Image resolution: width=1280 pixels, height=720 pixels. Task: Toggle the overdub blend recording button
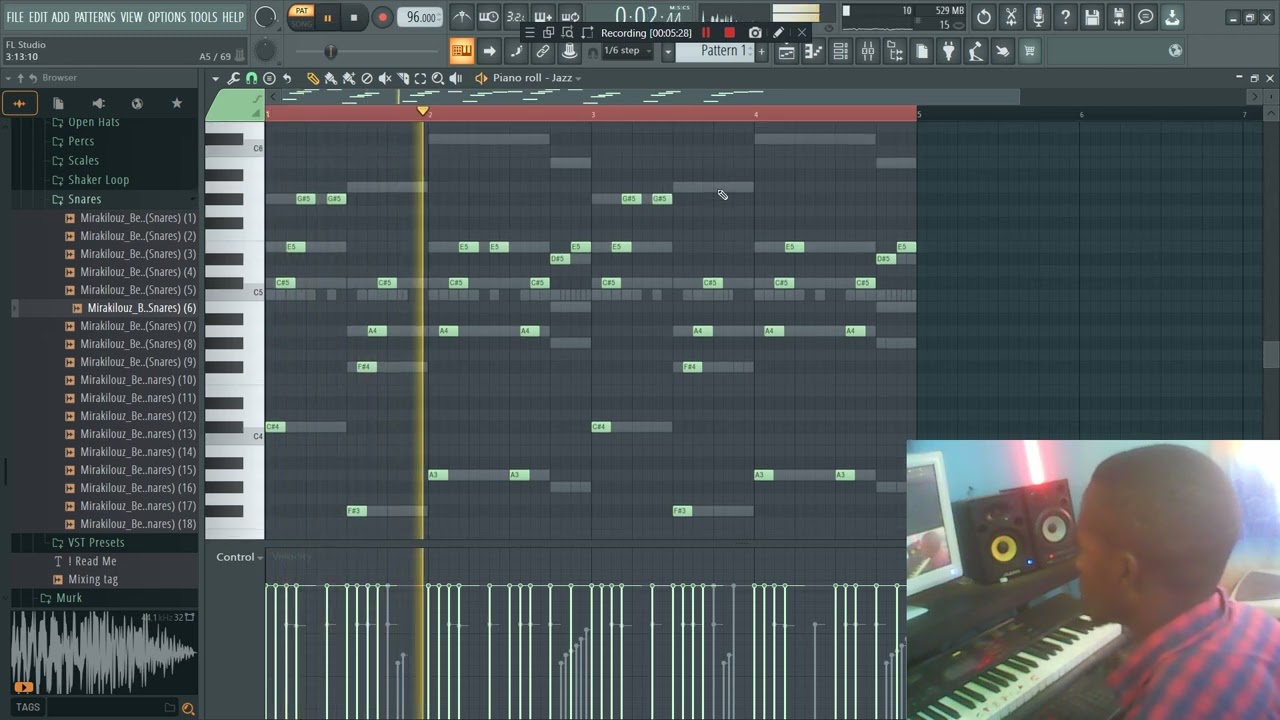point(542,17)
